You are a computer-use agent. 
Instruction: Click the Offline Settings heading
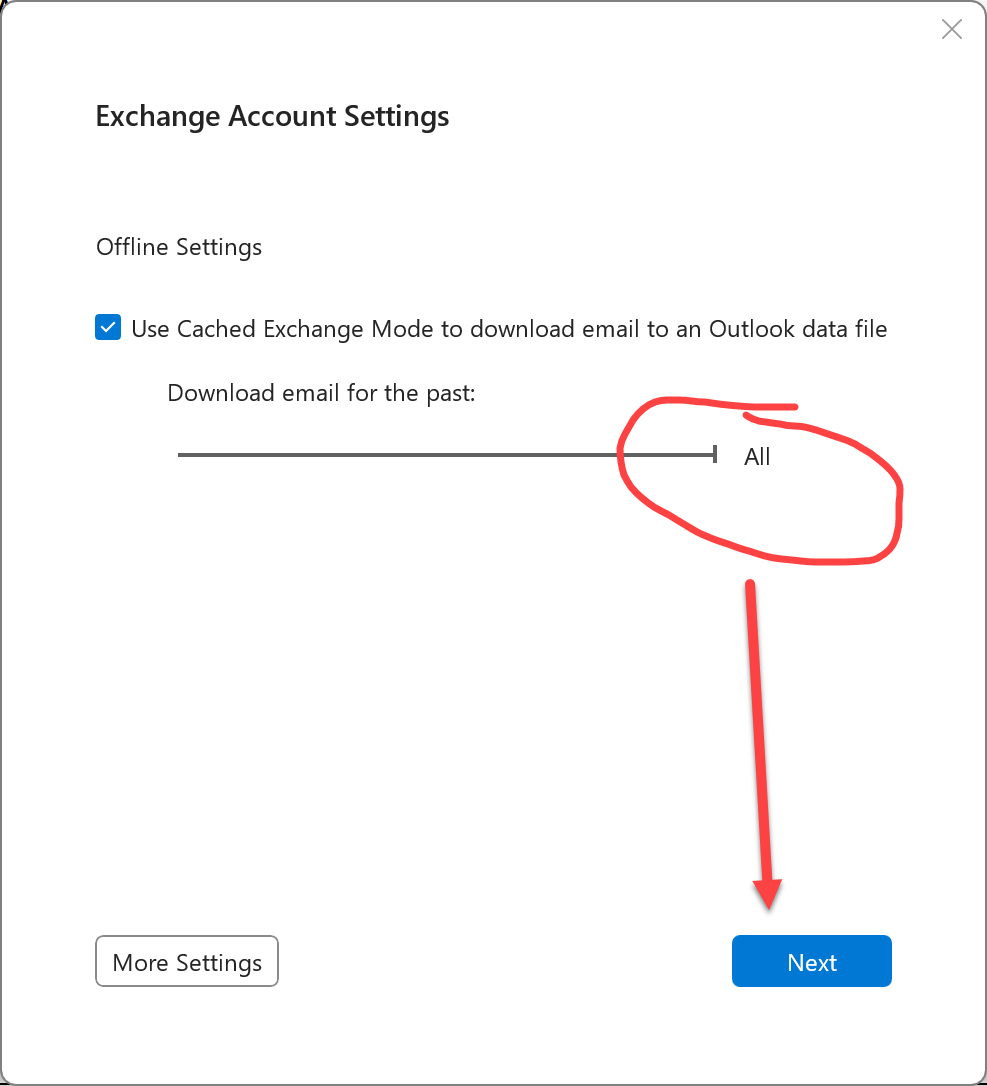[178, 246]
